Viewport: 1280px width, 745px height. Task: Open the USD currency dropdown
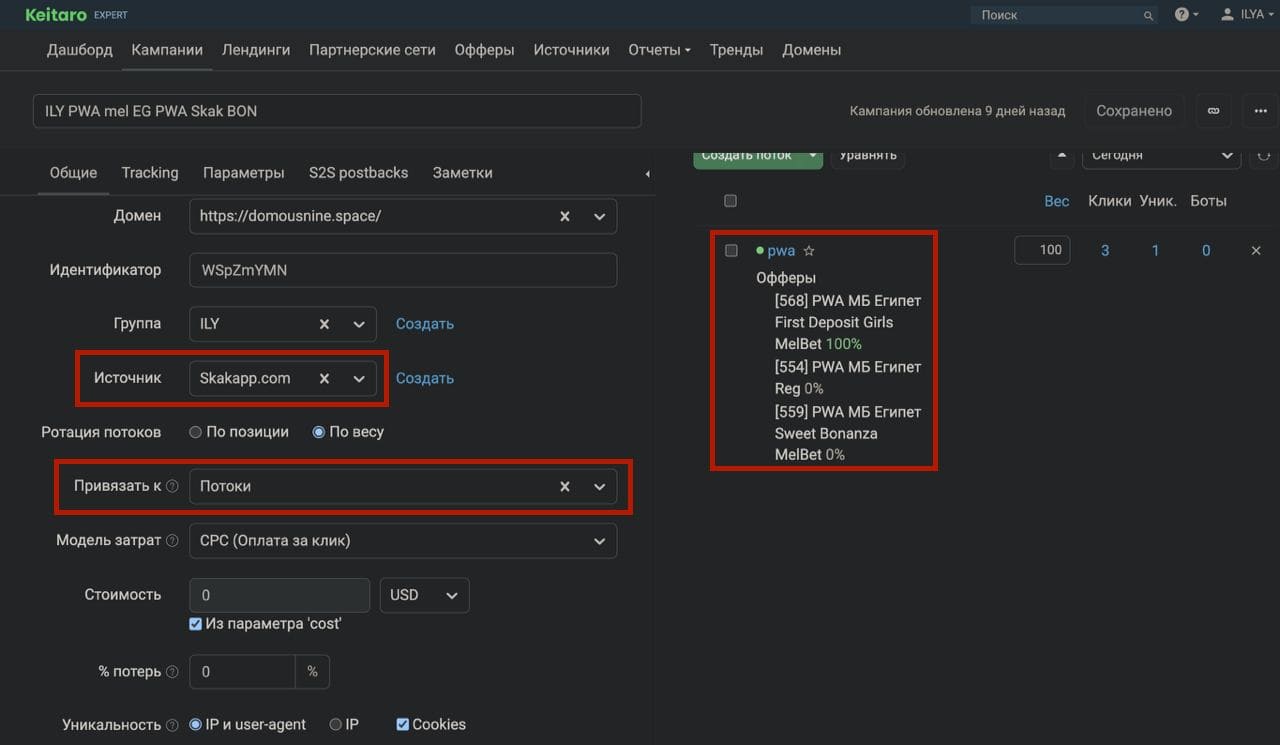click(x=425, y=595)
